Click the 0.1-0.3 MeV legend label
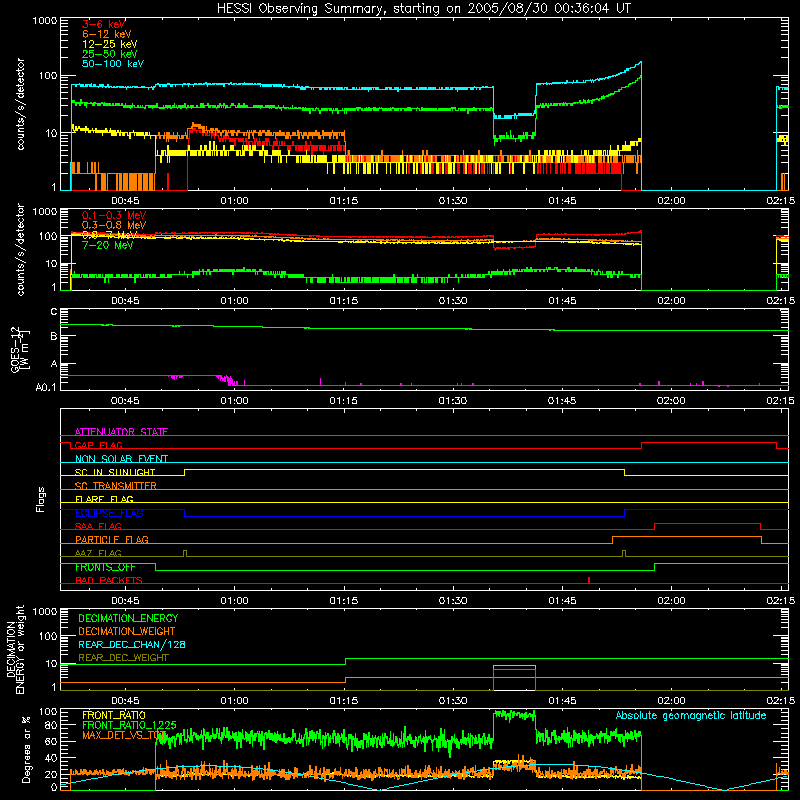Viewport: 800px width, 800px height. click(x=113, y=216)
